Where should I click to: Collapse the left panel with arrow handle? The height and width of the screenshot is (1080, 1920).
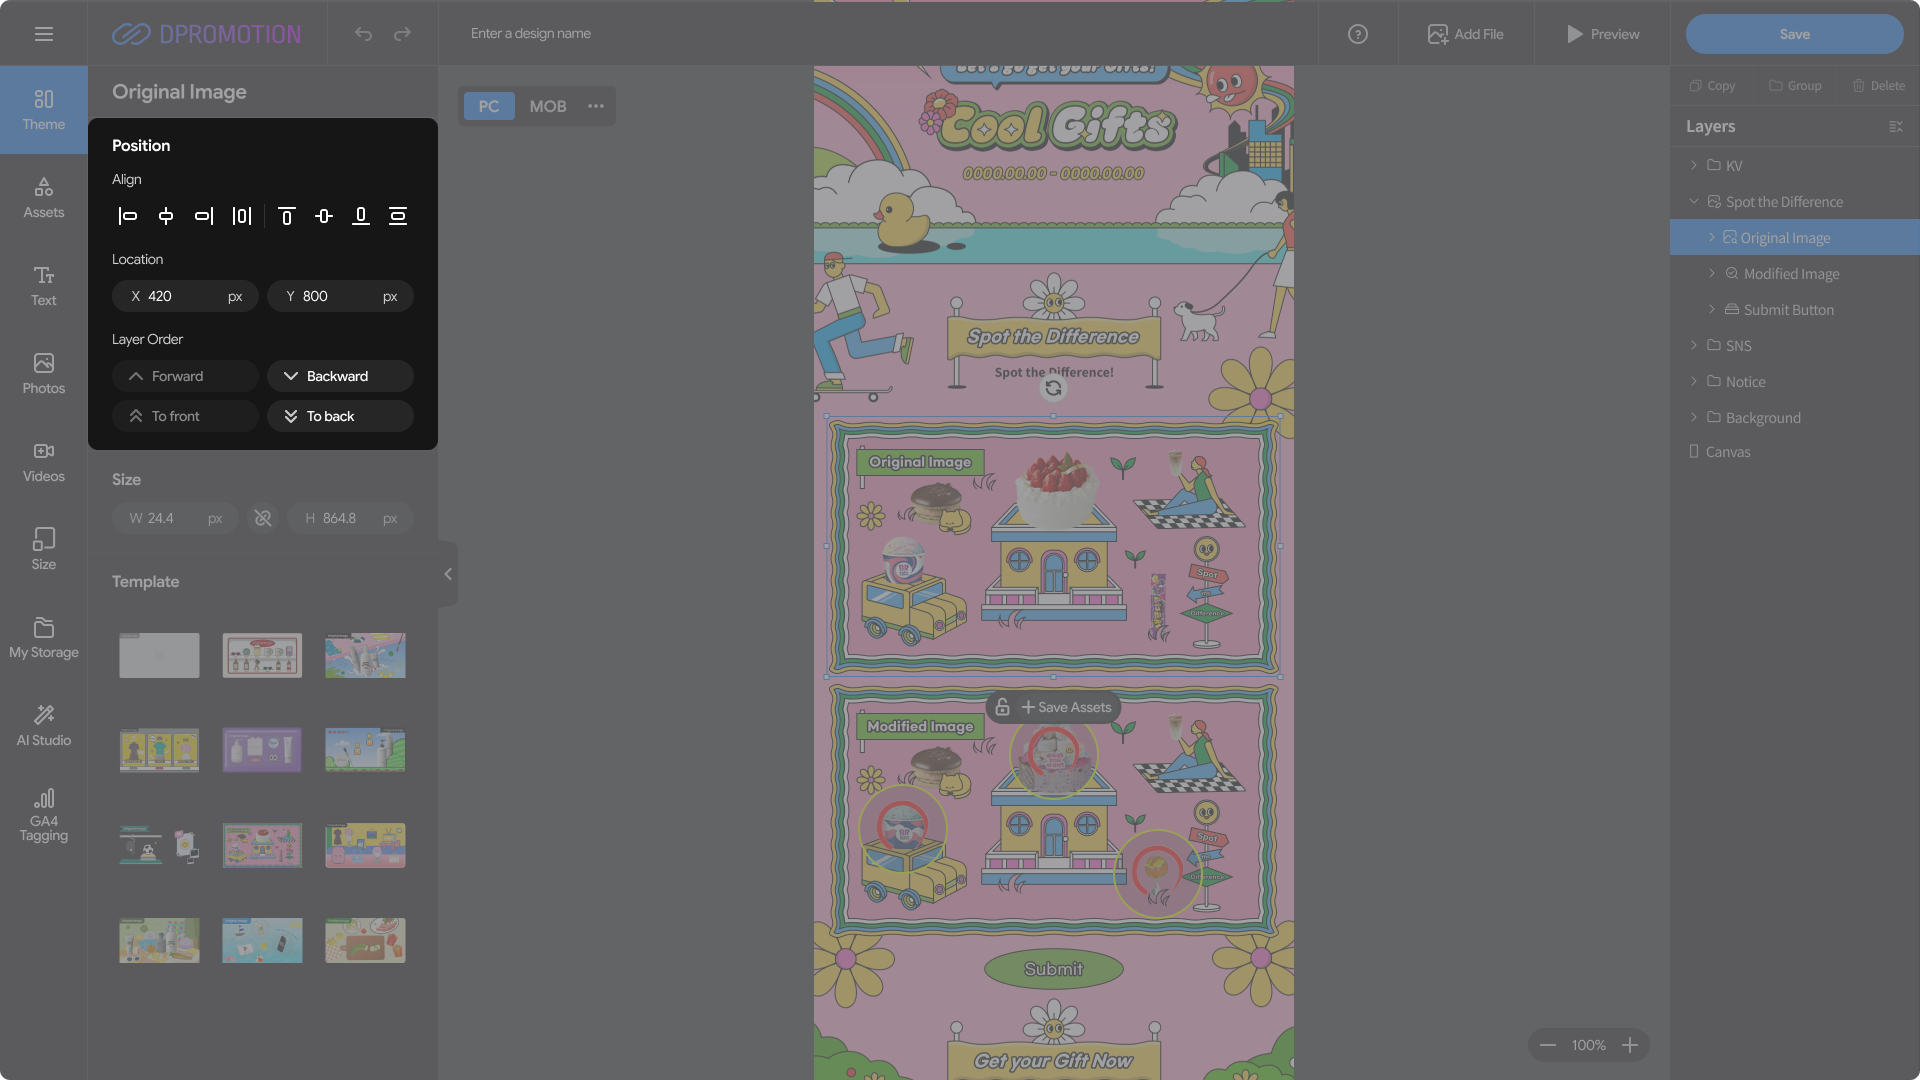point(448,574)
